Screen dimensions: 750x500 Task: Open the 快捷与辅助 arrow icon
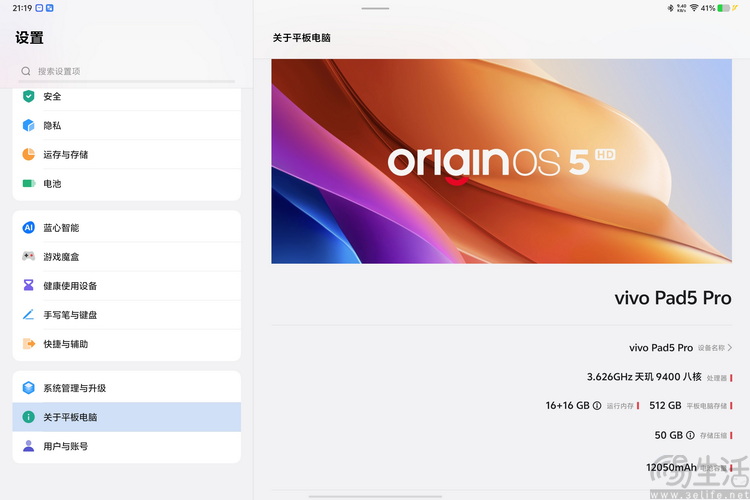tap(29, 344)
